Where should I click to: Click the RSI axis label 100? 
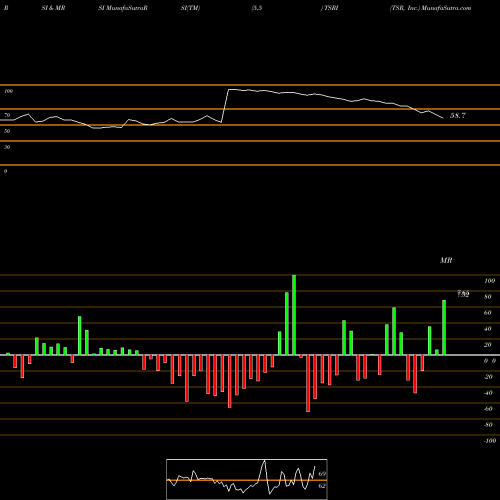tap(8, 91)
